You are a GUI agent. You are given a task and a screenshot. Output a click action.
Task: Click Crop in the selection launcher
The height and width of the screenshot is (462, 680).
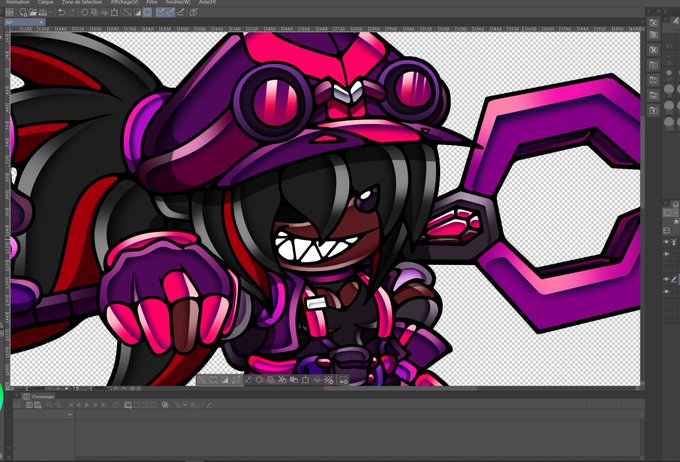point(213,380)
